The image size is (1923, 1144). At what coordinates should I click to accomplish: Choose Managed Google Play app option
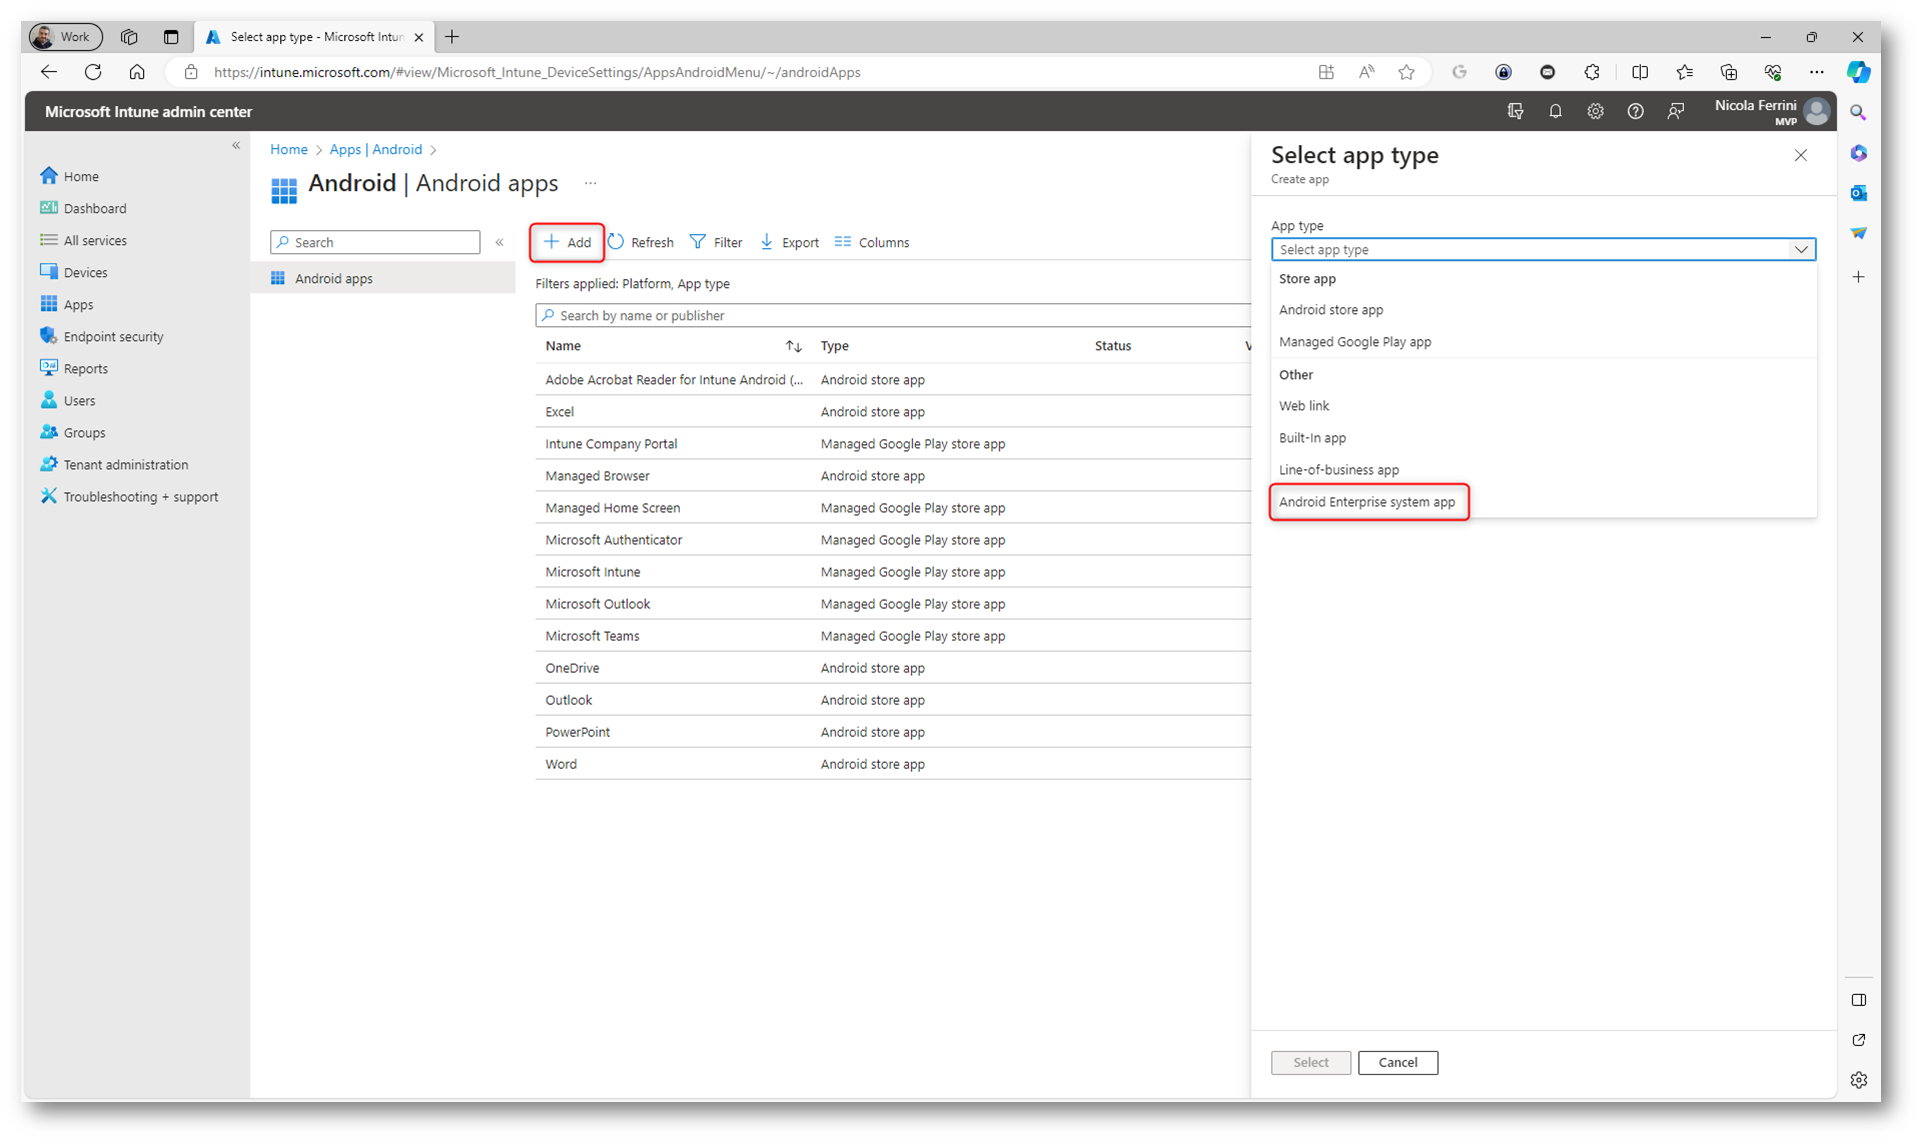tap(1354, 342)
